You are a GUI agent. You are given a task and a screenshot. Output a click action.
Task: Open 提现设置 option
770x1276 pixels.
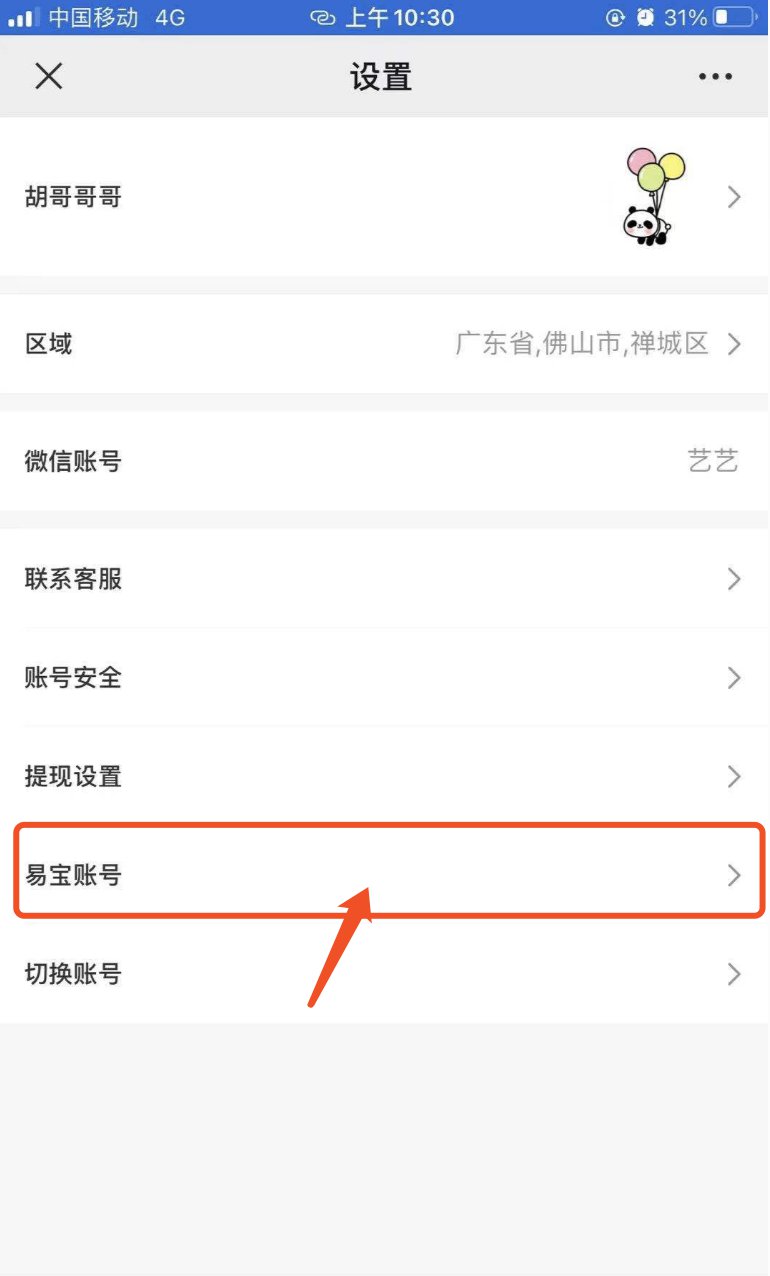(x=385, y=776)
